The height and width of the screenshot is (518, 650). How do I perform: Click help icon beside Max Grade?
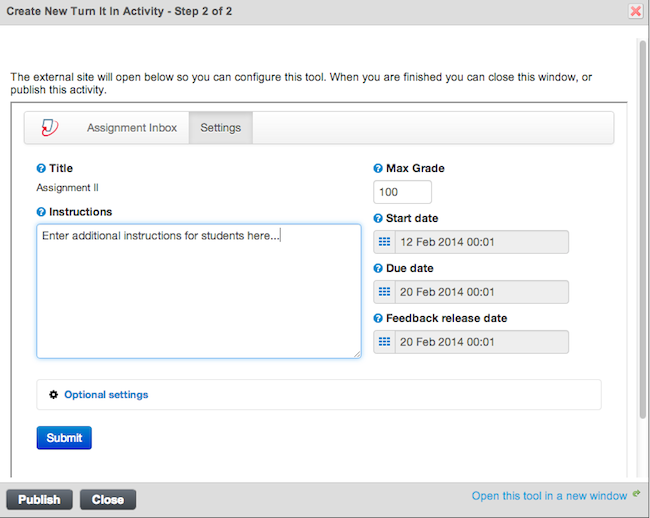[378, 168]
